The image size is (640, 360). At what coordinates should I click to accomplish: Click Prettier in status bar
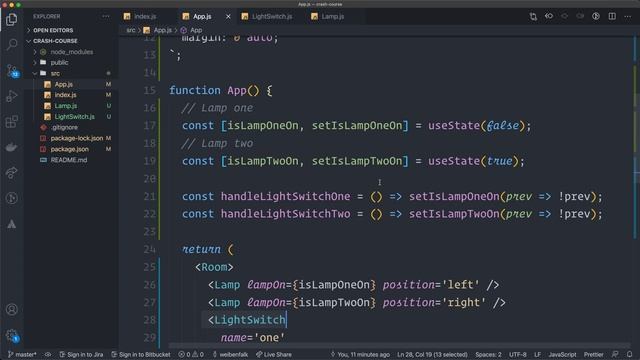pos(593,354)
